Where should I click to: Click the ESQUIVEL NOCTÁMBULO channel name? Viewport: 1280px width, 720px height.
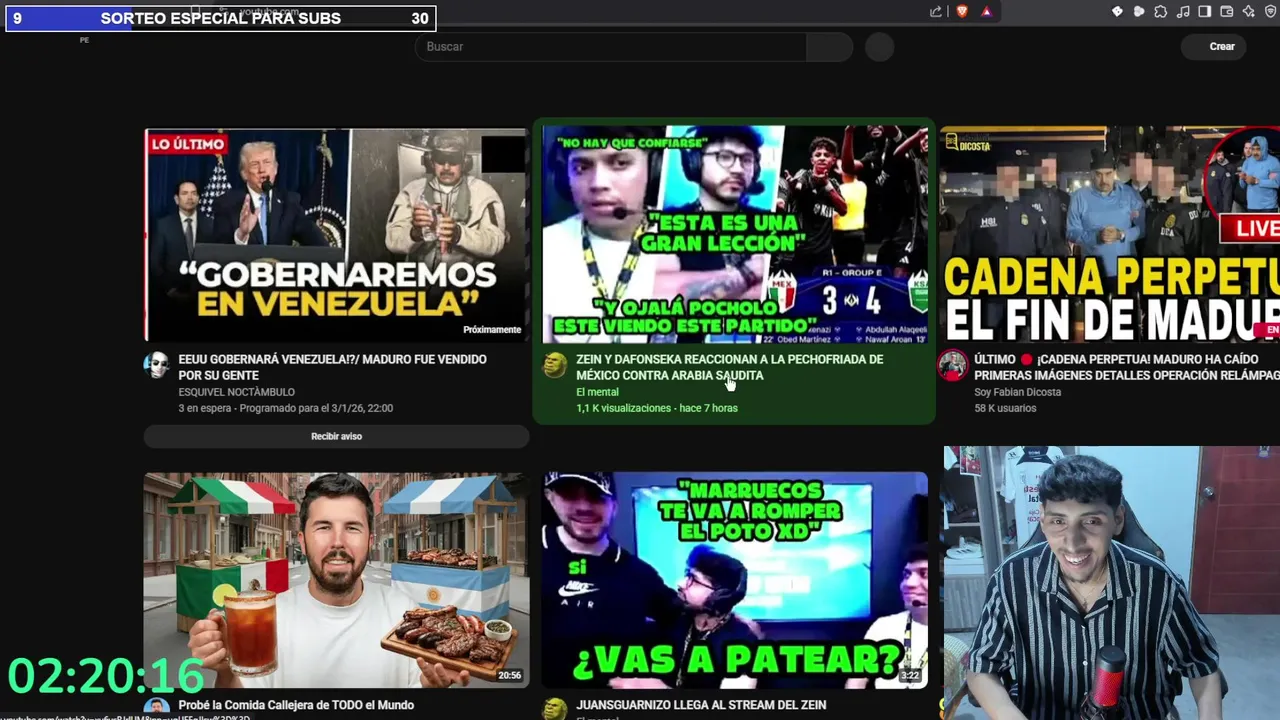pos(236,392)
